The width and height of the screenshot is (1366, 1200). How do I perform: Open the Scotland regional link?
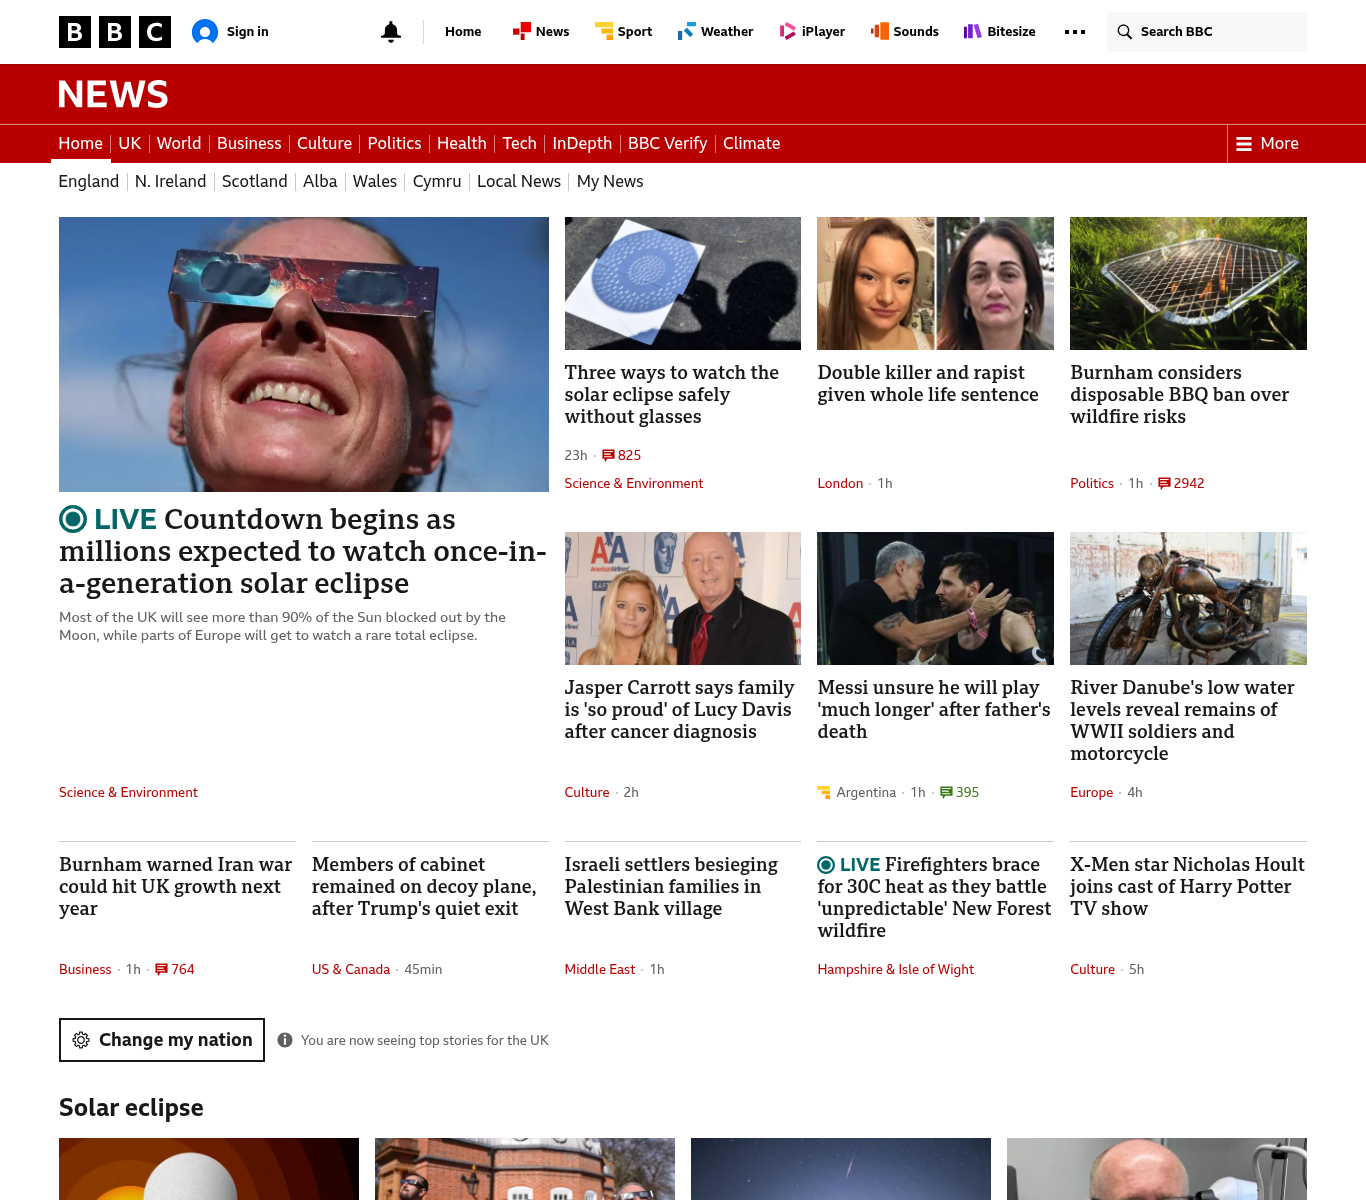pyautogui.click(x=254, y=181)
